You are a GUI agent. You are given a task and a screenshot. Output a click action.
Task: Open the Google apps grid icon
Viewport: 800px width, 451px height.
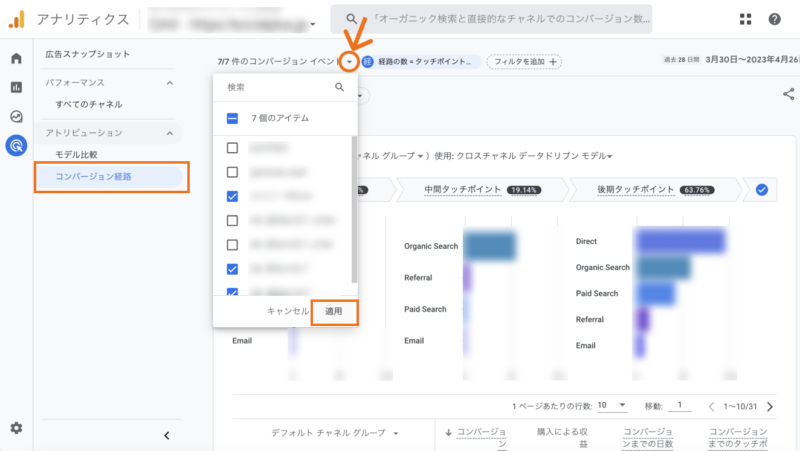745,19
